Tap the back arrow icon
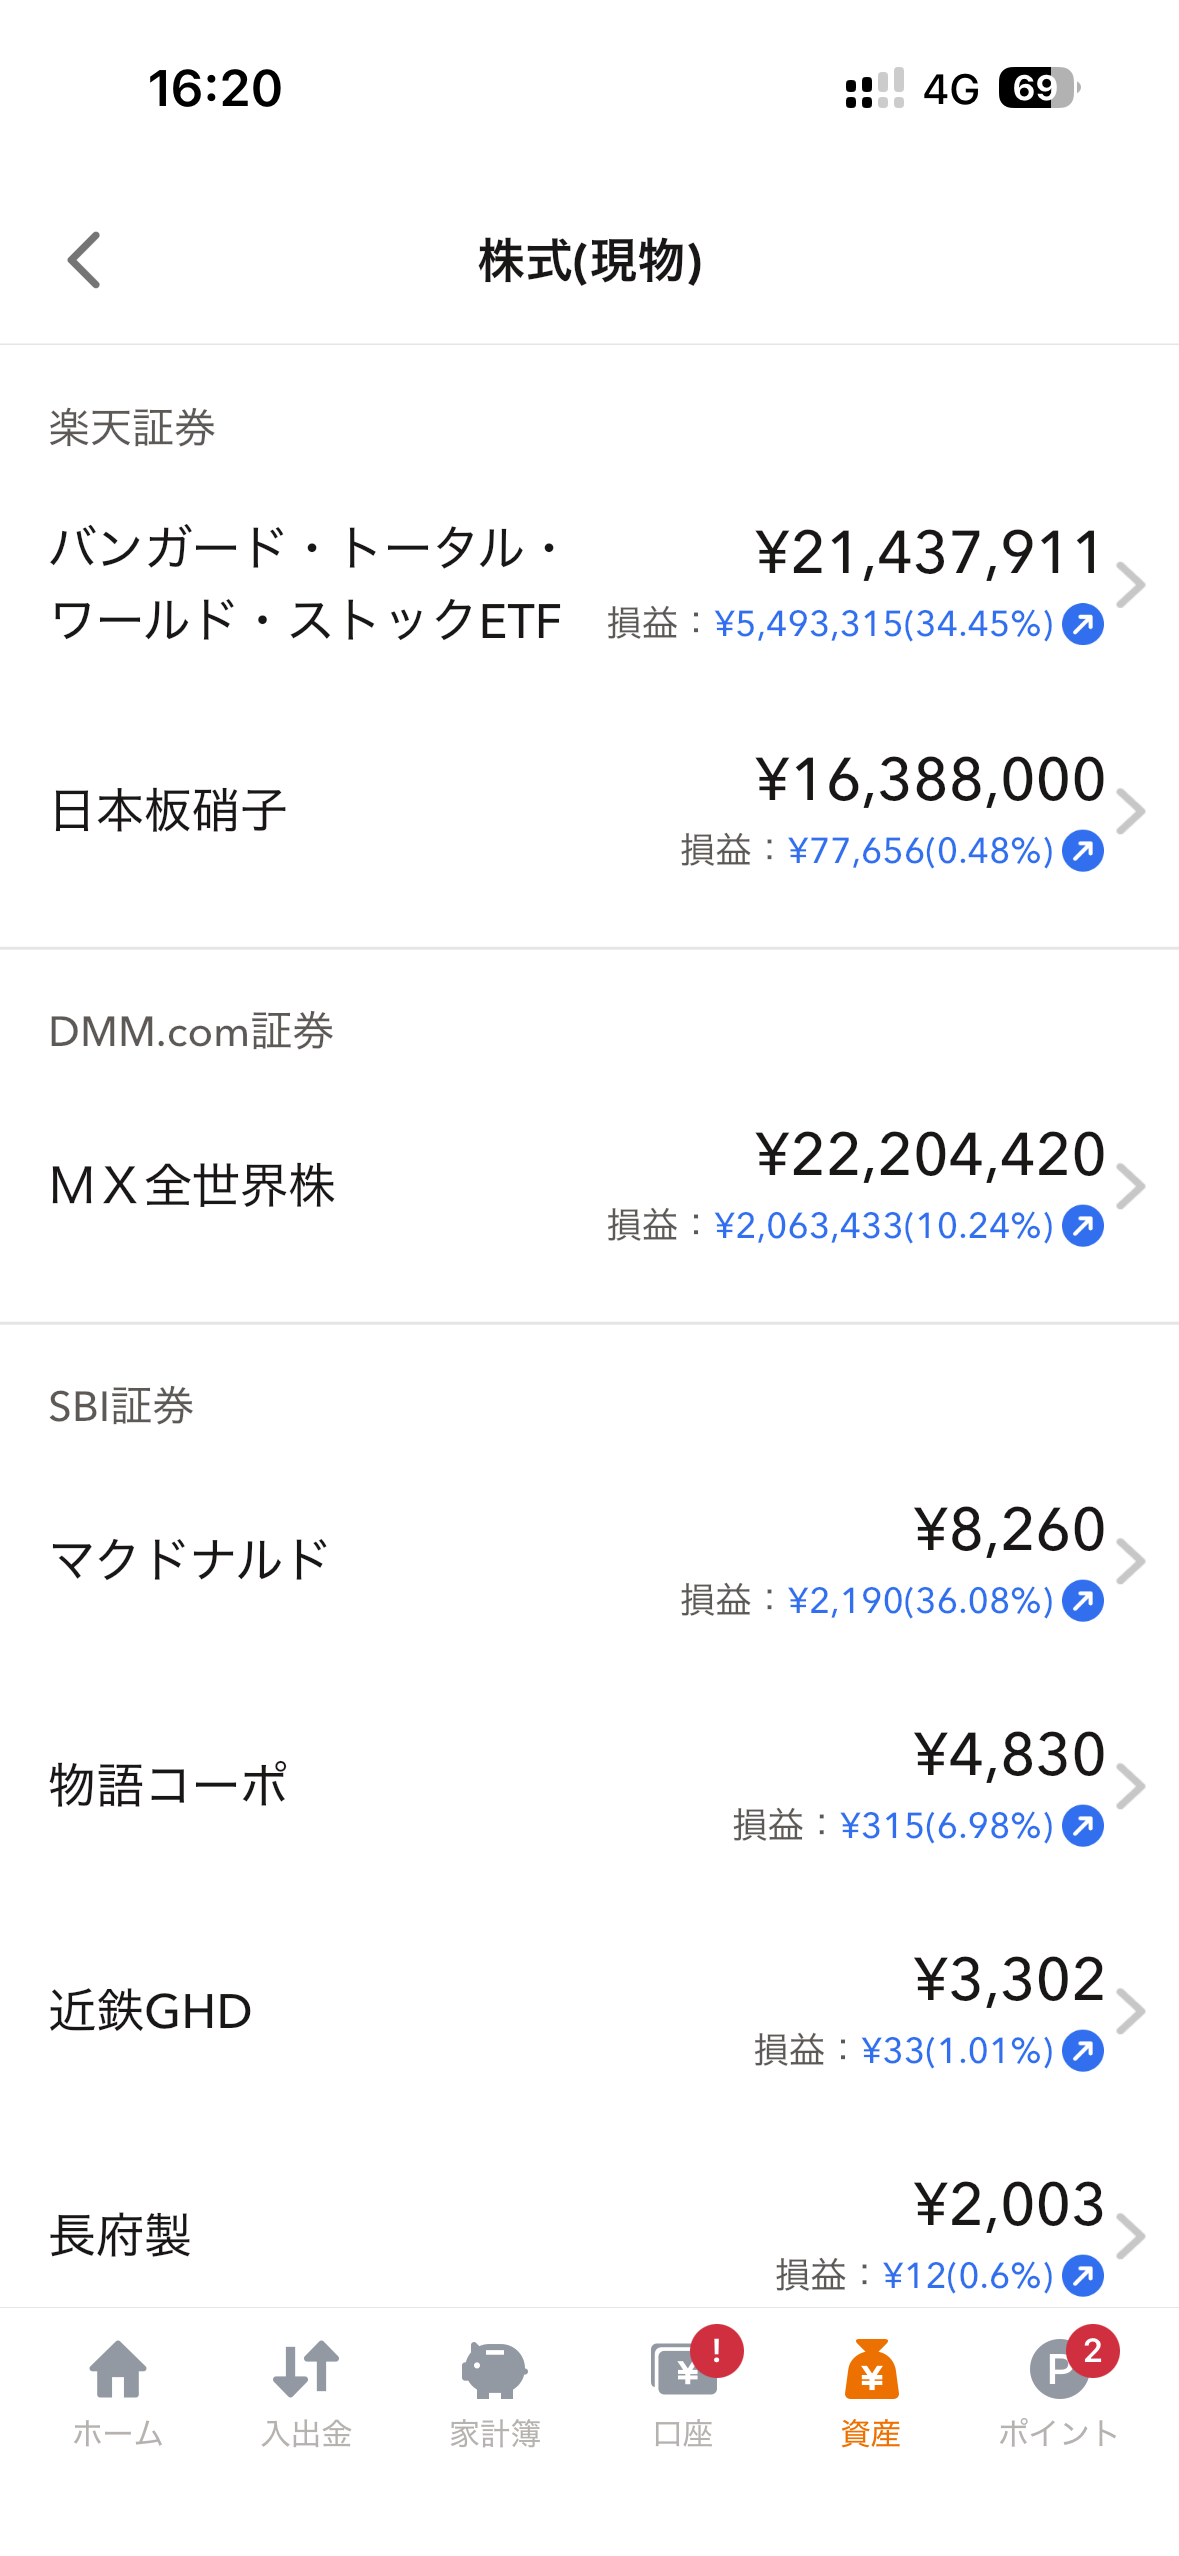This screenshot has width=1179, height=2556. coord(84,260)
